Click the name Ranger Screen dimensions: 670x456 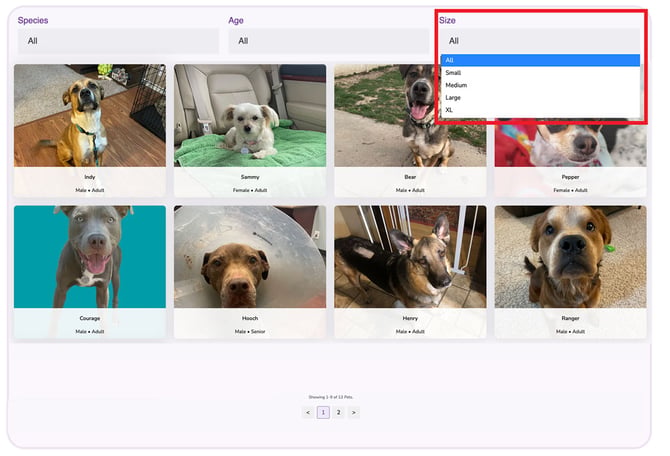[x=570, y=318]
